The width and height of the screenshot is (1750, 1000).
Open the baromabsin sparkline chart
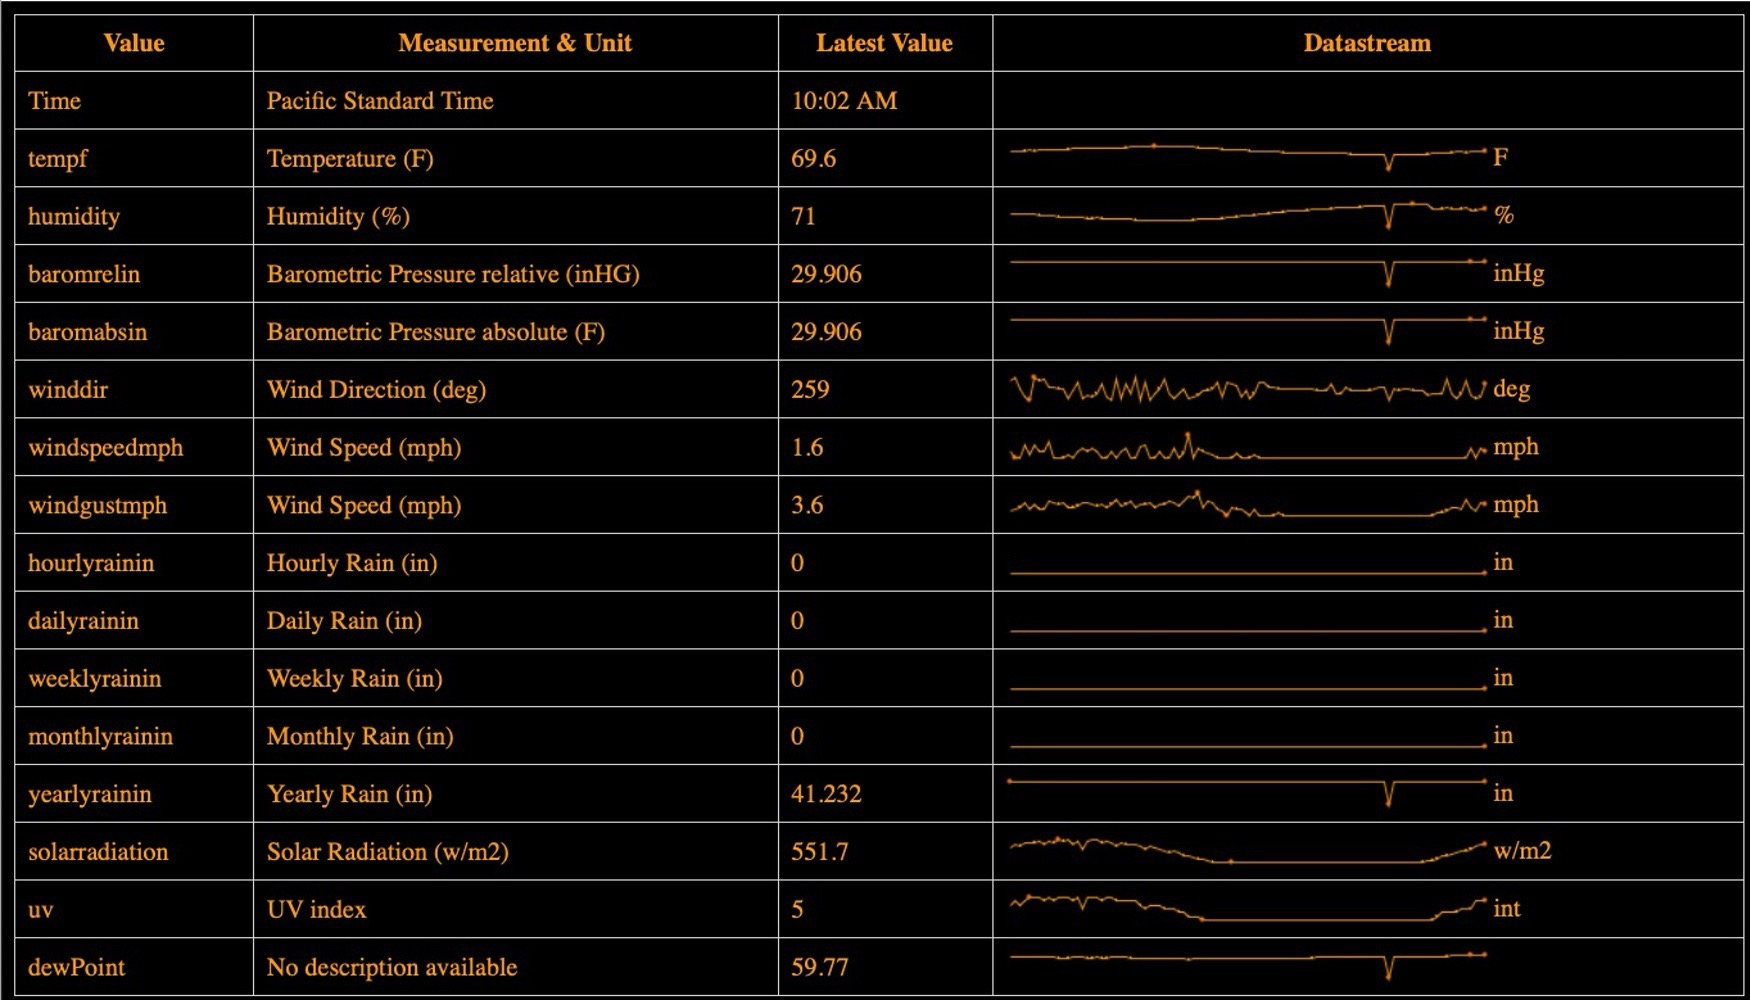1248,330
